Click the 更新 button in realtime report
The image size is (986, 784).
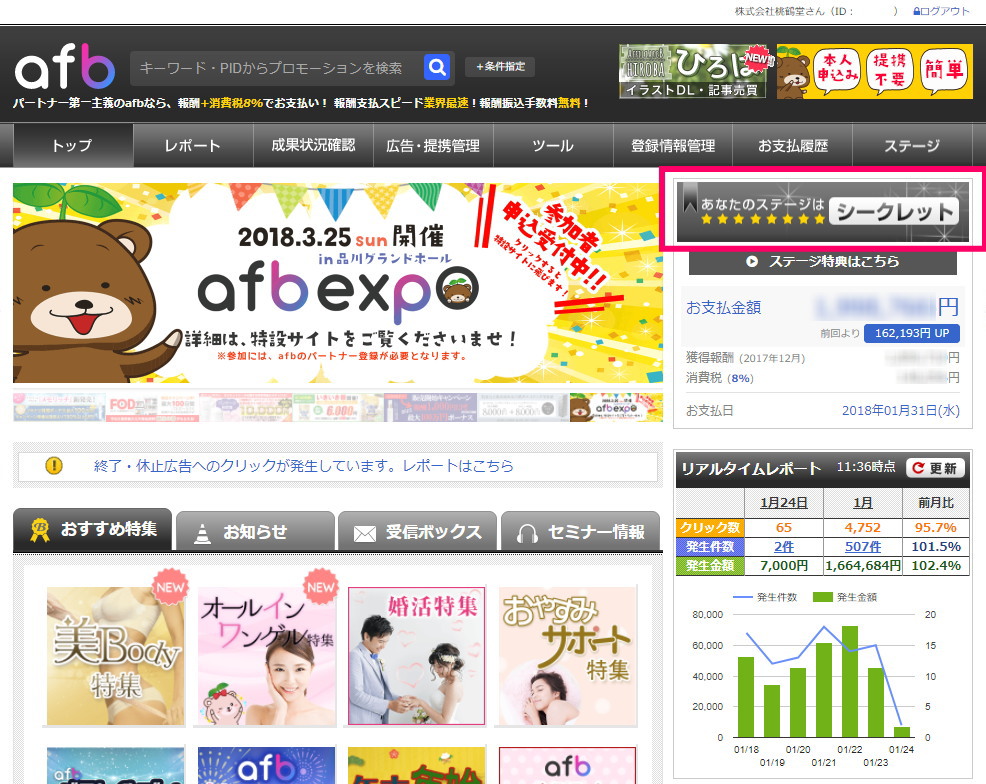(935, 468)
